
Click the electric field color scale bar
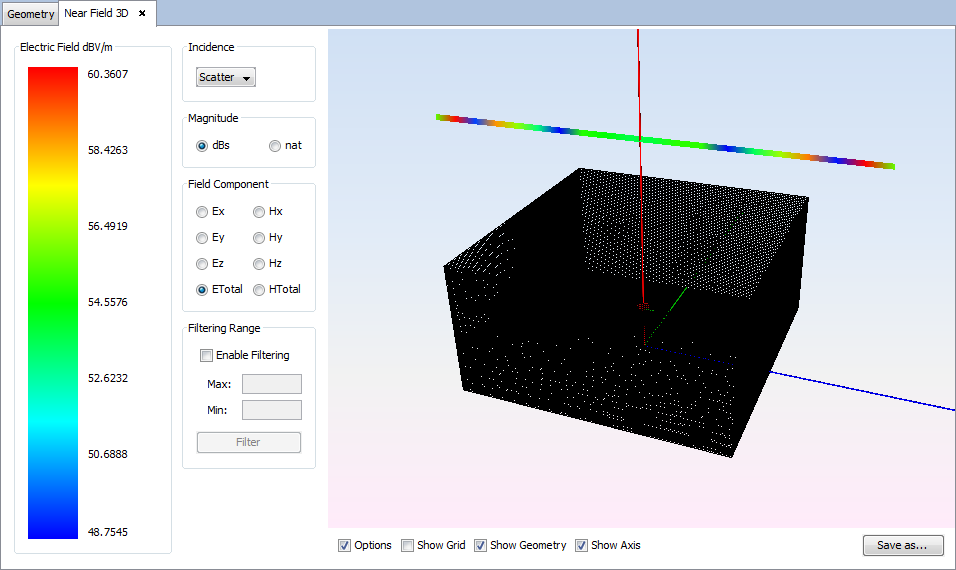(53, 302)
